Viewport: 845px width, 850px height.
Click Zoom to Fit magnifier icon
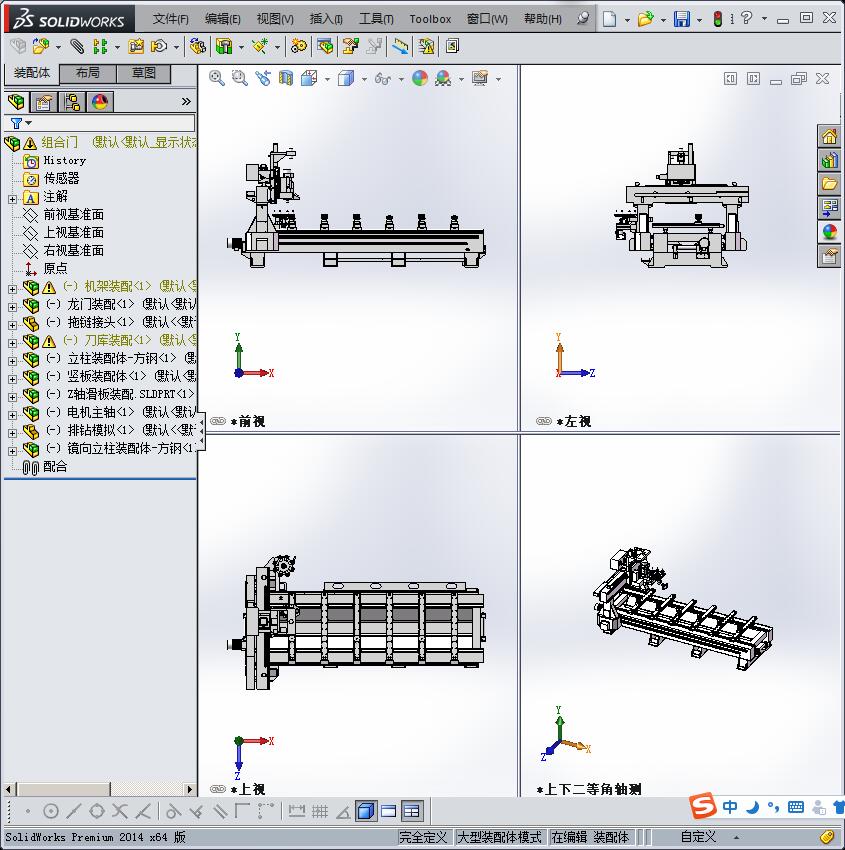click(x=217, y=79)
